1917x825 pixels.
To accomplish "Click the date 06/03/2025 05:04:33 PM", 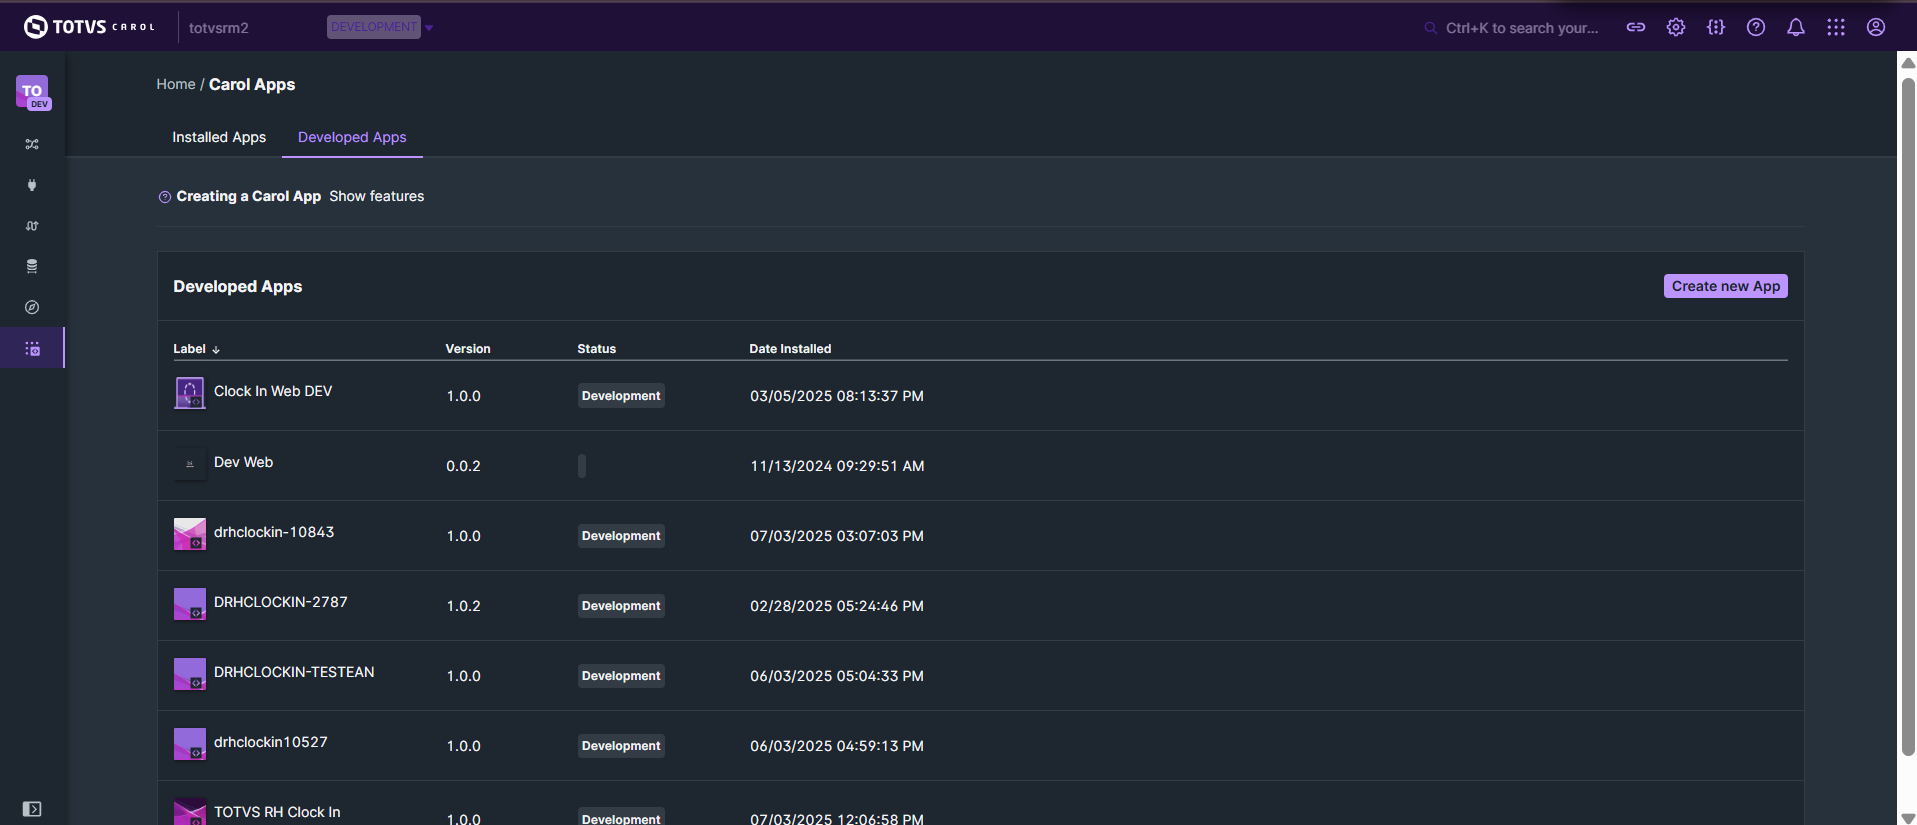I will [x=837, y=676].
